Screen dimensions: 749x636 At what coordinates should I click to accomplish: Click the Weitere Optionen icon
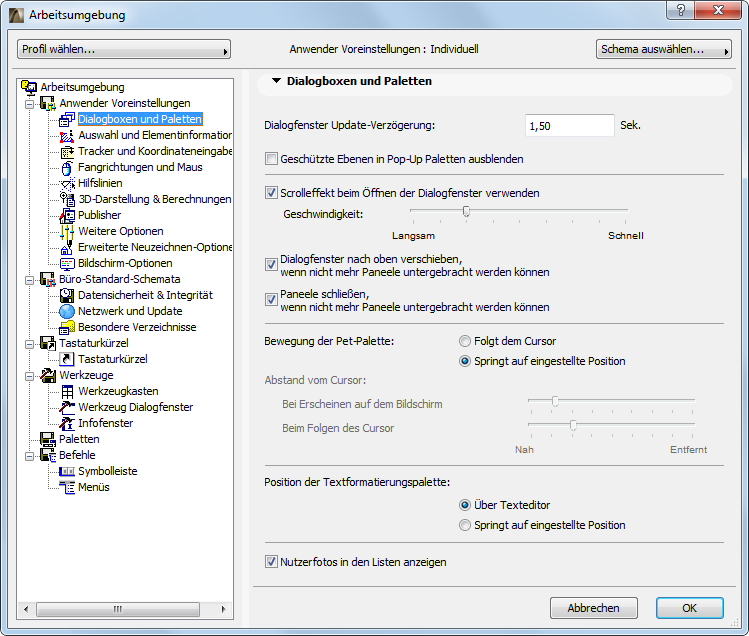coord(67,231)
